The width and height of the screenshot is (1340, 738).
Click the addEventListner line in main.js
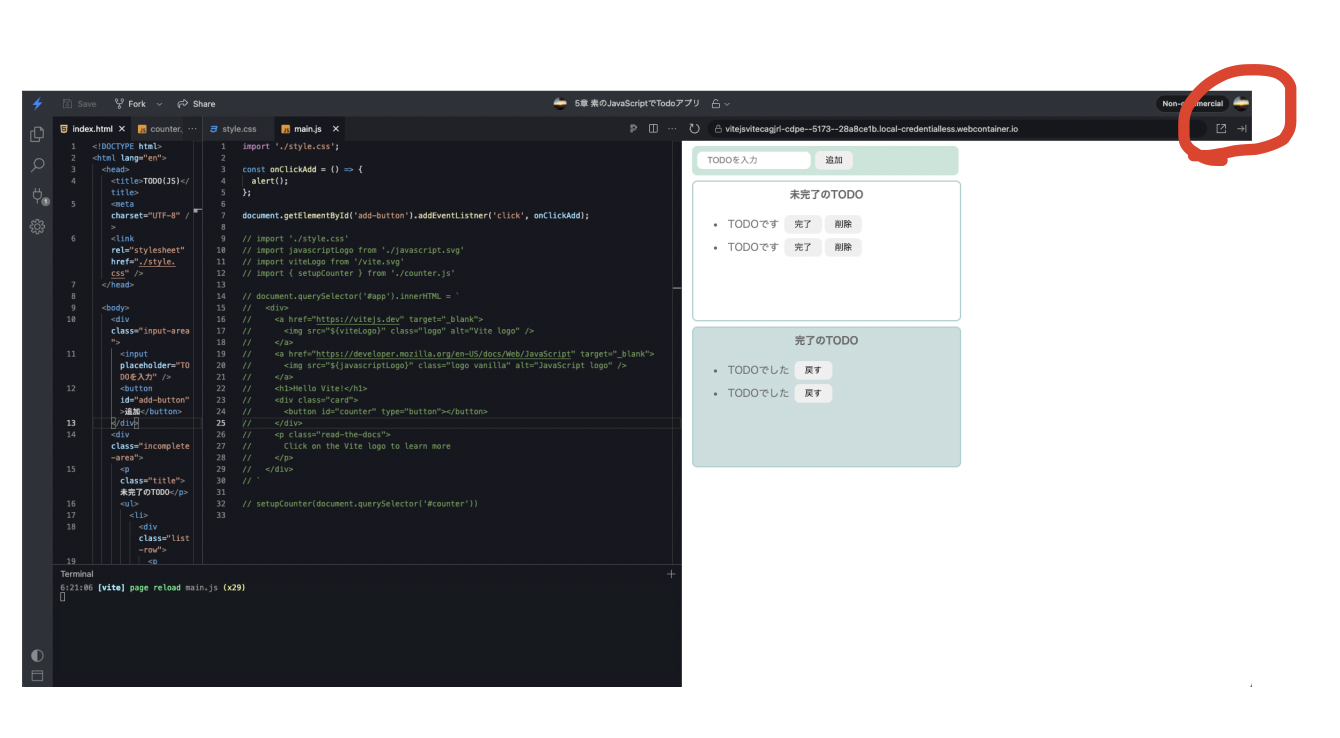coord(415,215)
